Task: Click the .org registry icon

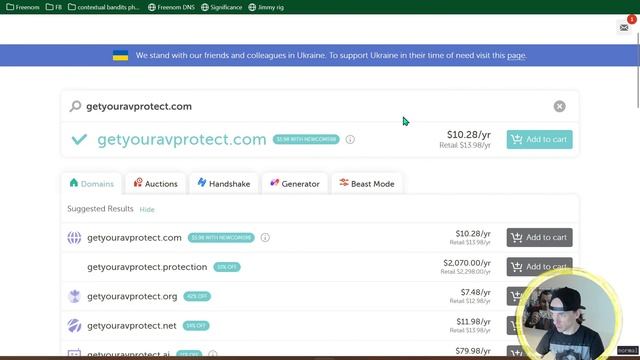Action: pos(74,296)
